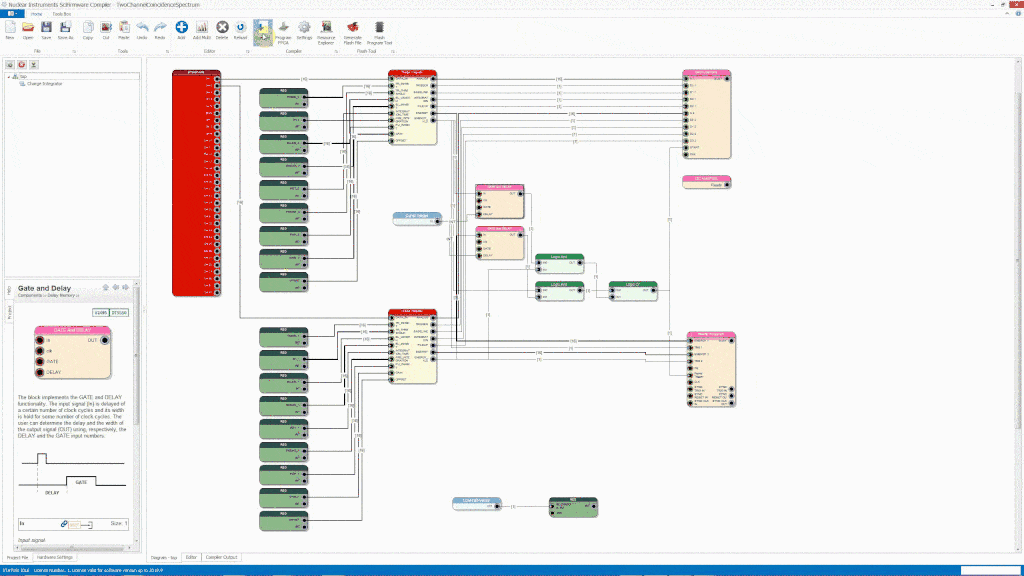Open the application menu button
The image size is (1024, 576).
(11, 13)
